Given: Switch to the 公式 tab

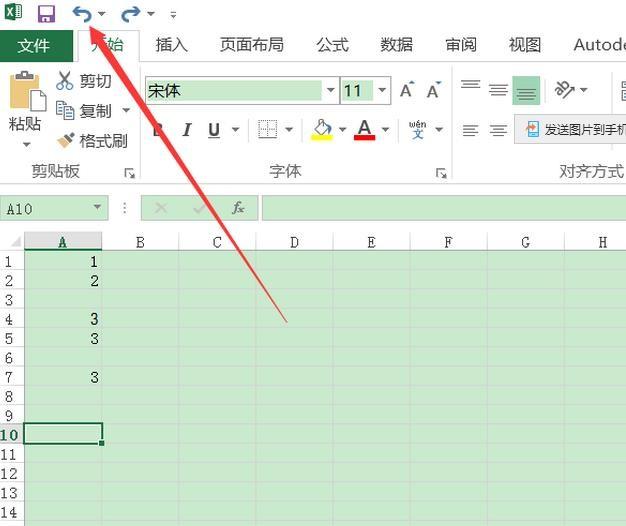Looking at the screenshot, I should (332, 45).
